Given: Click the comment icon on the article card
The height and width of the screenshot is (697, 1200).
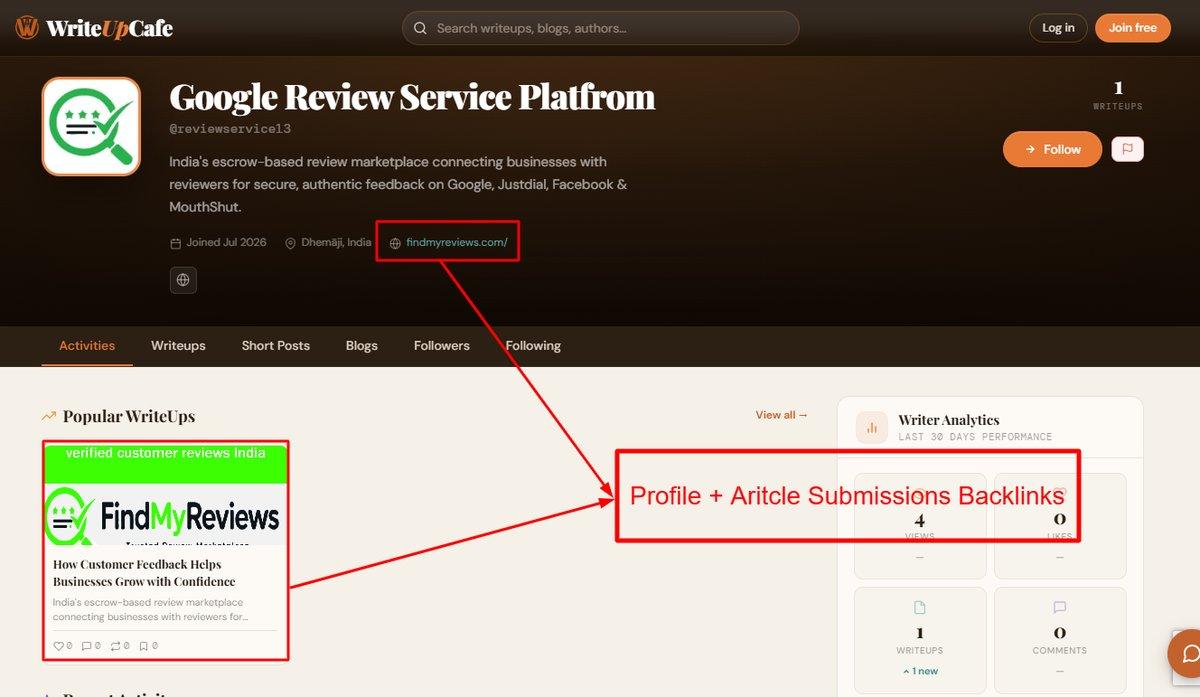Looking at the screenshot, I should (x=86, y=646).
